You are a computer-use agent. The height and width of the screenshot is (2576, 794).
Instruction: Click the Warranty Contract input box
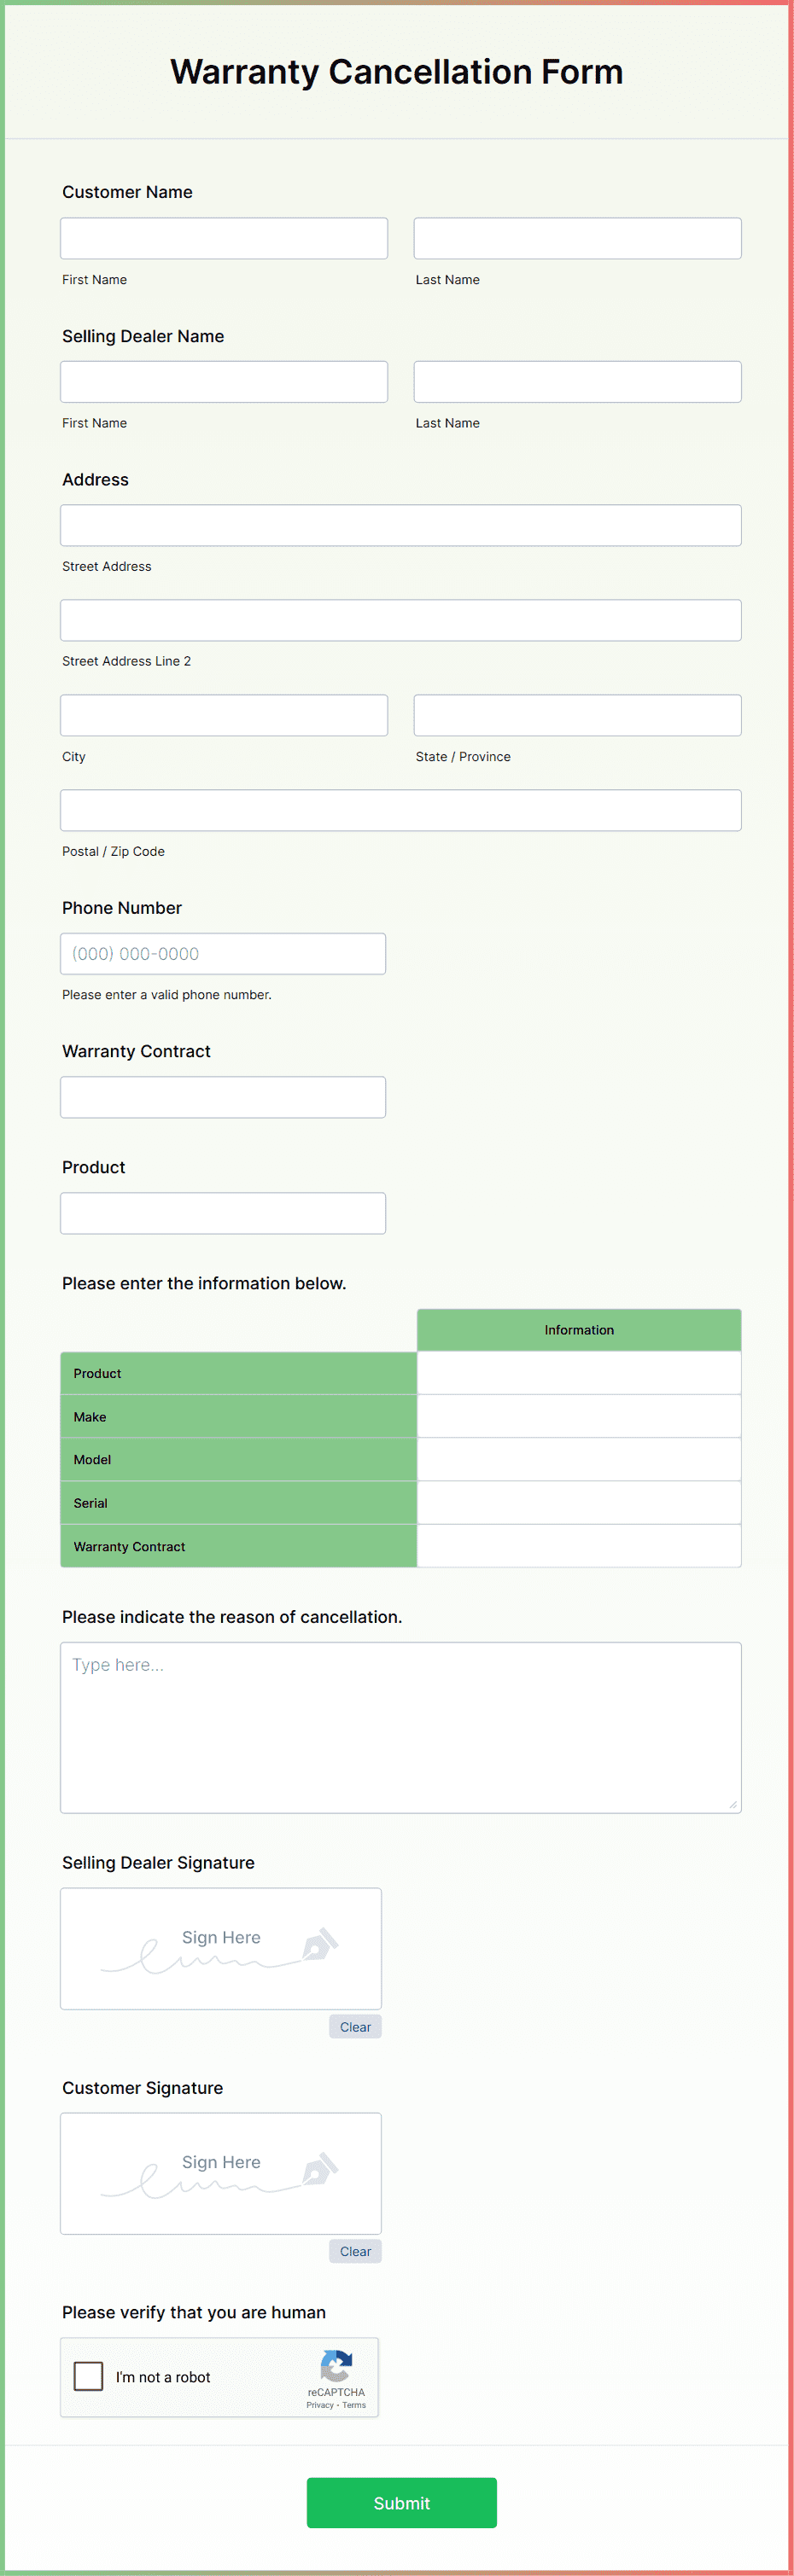coord(222,1096)
